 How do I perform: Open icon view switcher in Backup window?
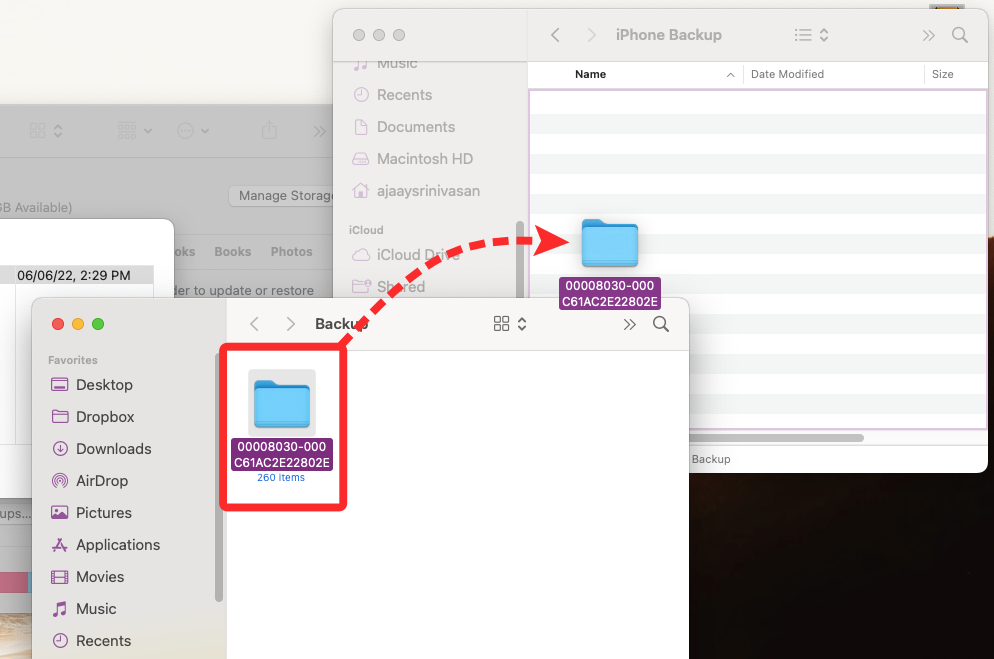click(510, 324)
